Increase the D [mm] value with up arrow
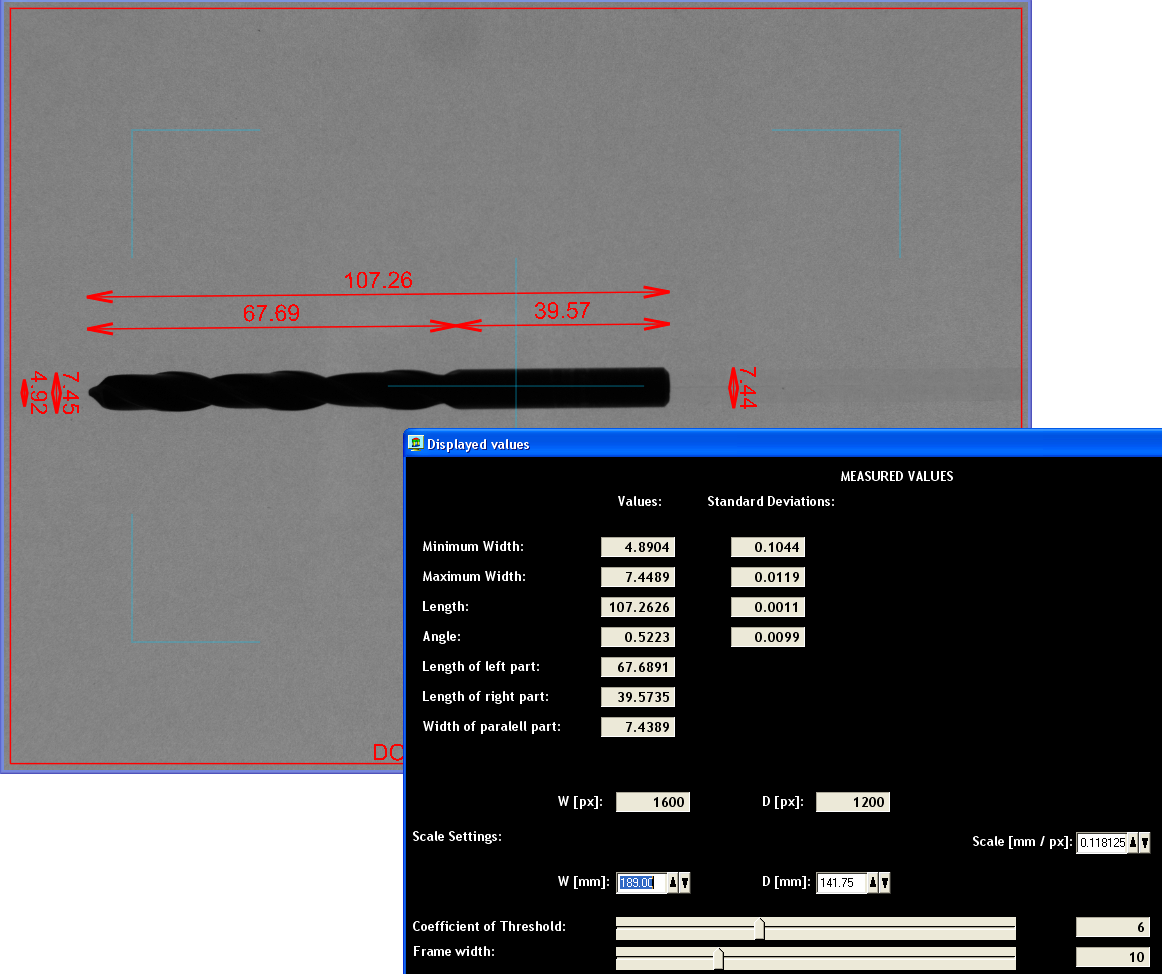1162x974 pixels. [x=873, y=882]
